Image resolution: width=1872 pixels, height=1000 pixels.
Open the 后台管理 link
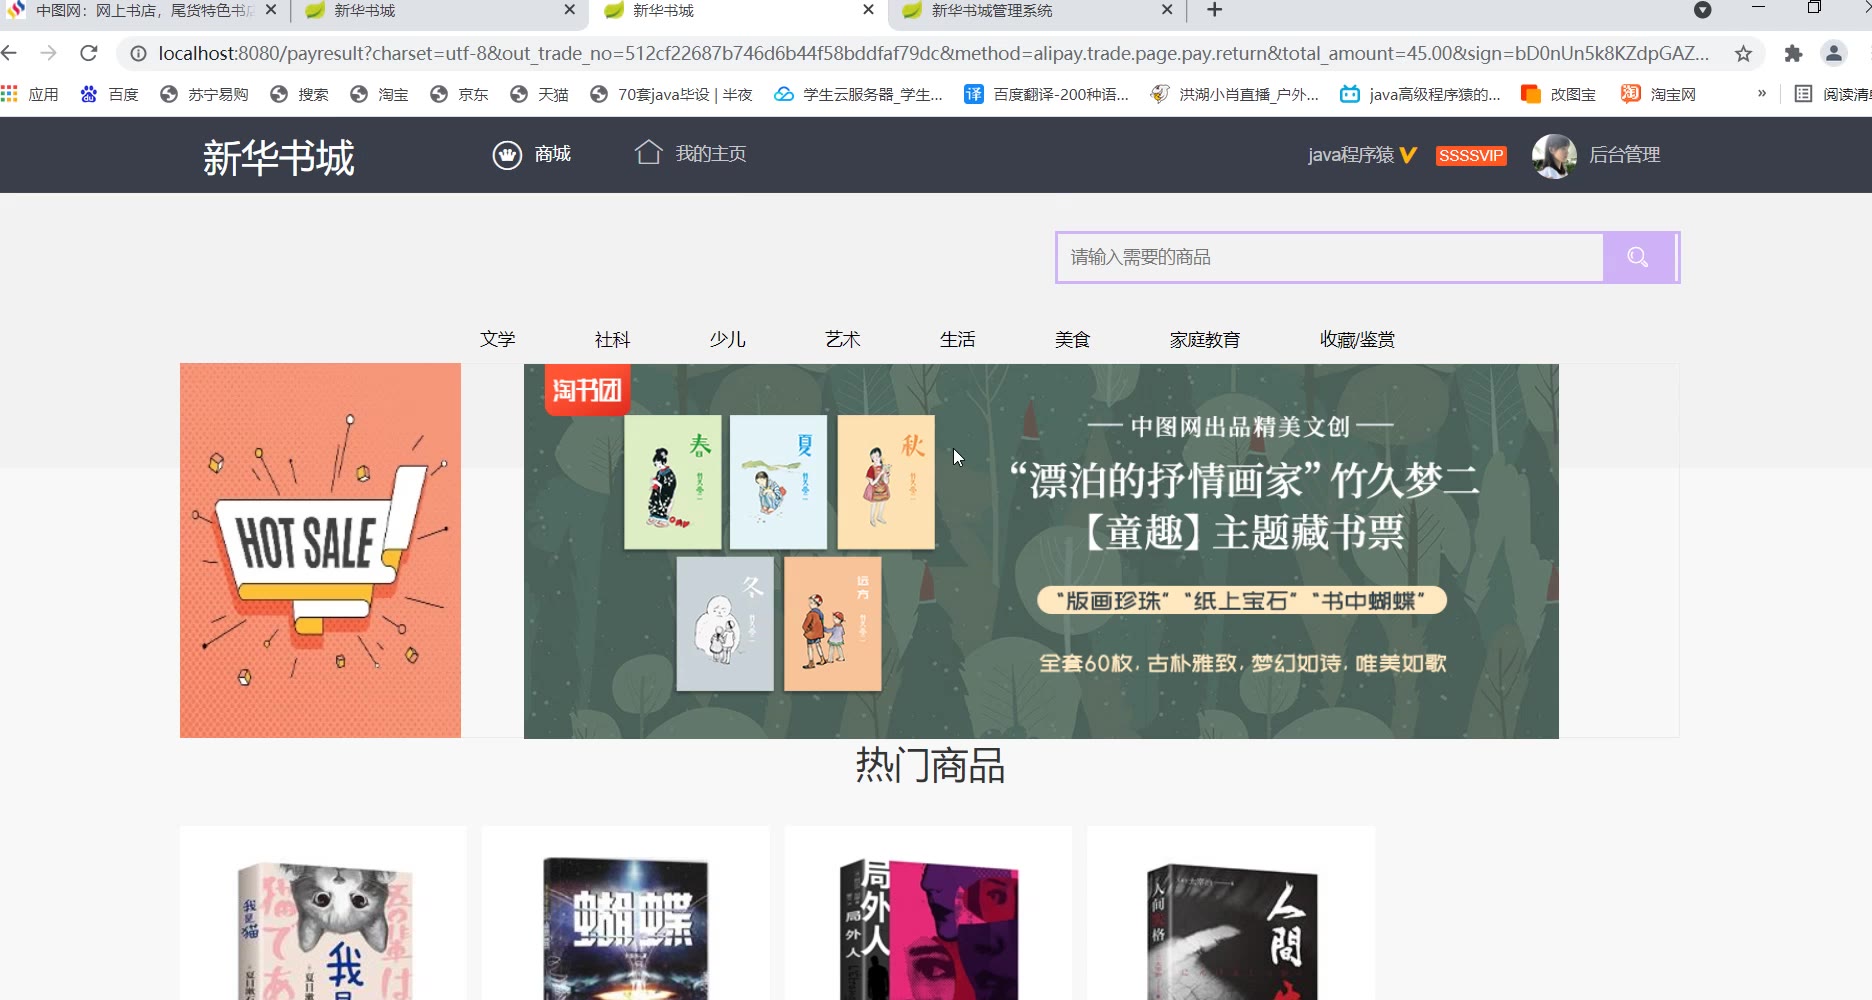1625,155
